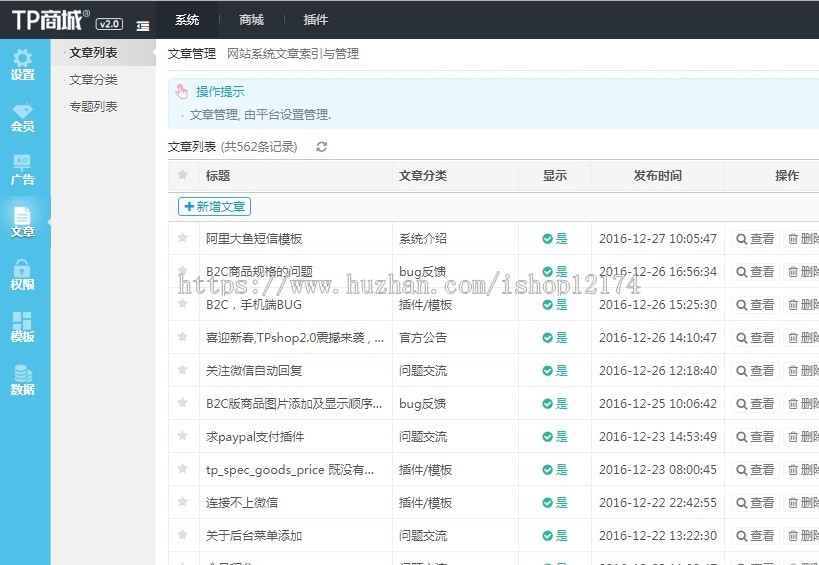Open the 权限 permissions sidebar icon
This screenshot has height=565, width=819.
point(22,275)
